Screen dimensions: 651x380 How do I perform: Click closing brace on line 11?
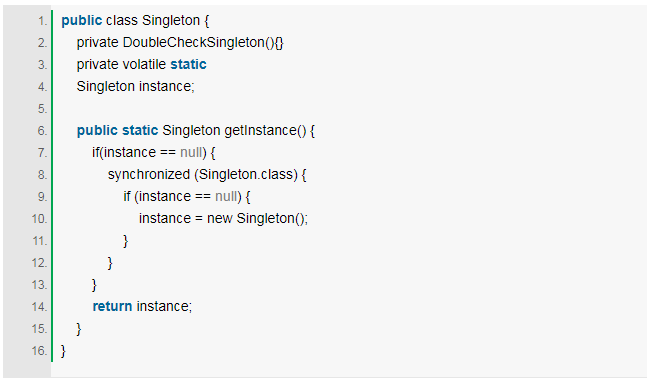pos(126,241)
